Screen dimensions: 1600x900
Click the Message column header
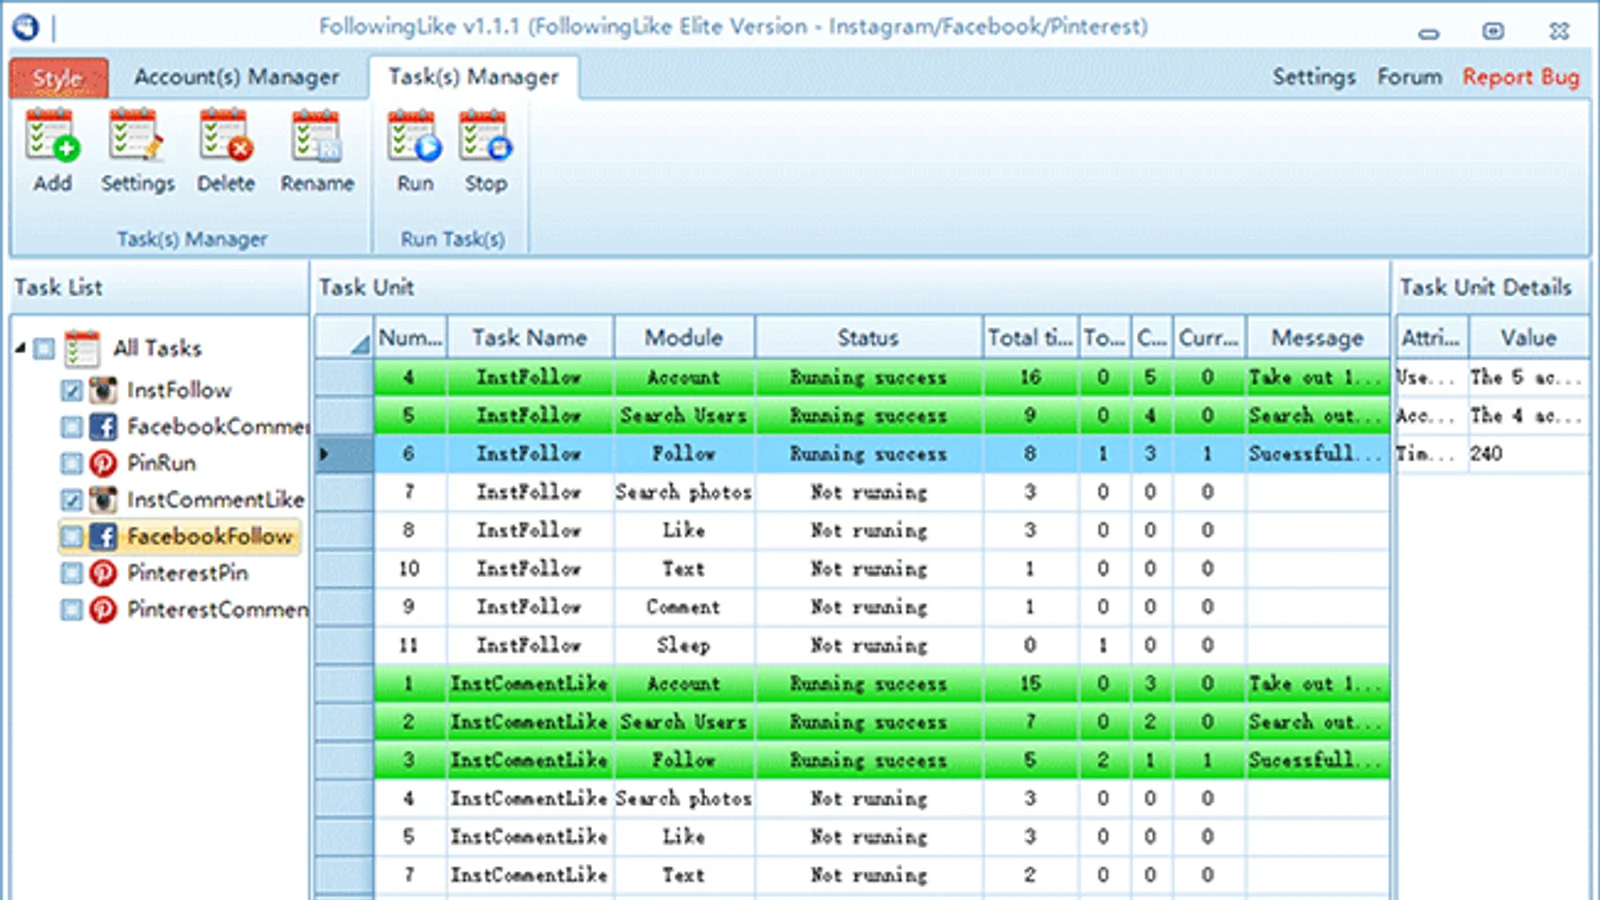tap(1317, 338)
